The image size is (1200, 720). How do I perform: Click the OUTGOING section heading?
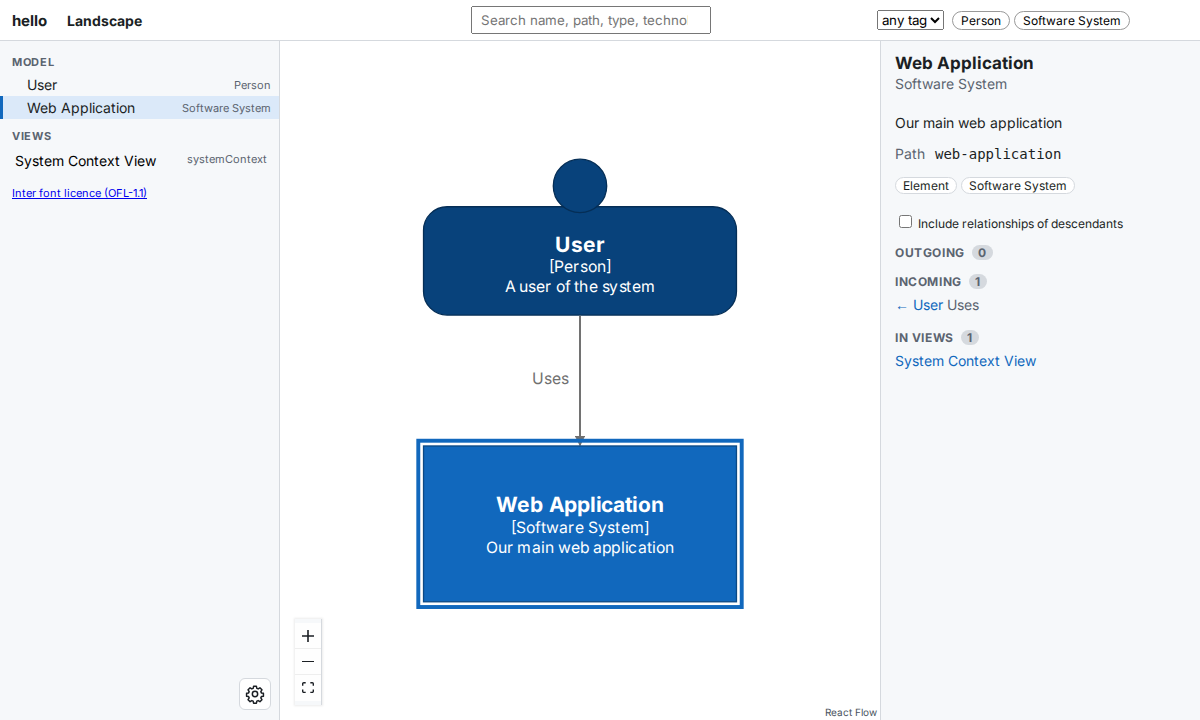930,253
